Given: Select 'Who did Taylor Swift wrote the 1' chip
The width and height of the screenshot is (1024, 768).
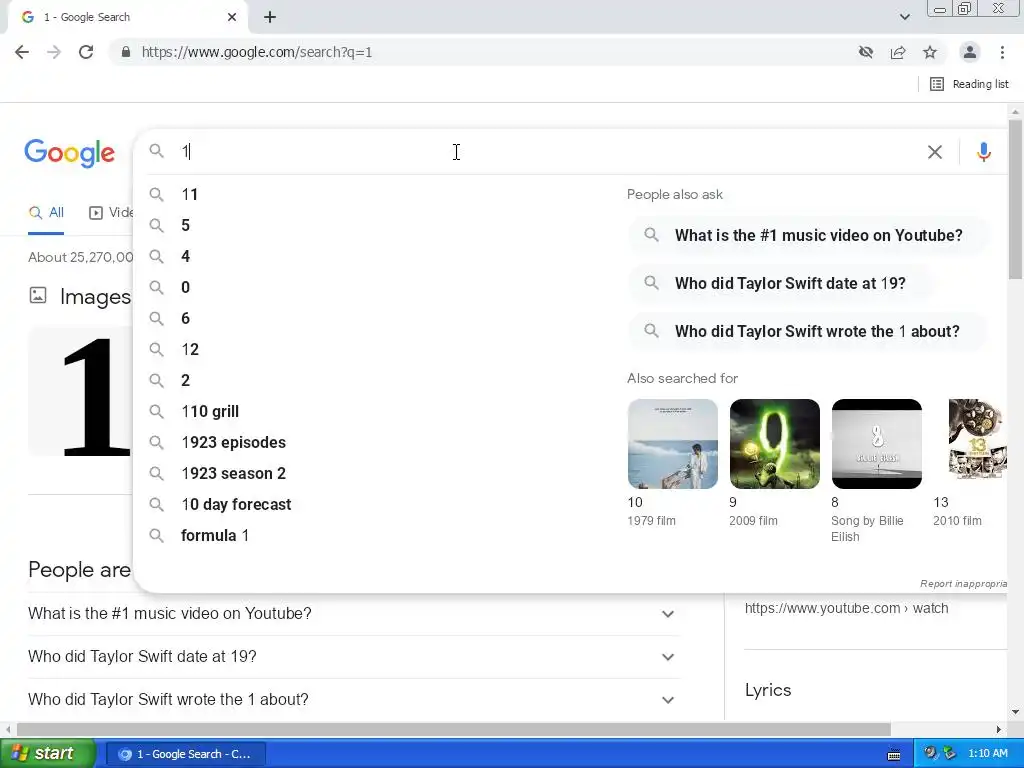Looking at the screenshot, I should coord(807,332).
